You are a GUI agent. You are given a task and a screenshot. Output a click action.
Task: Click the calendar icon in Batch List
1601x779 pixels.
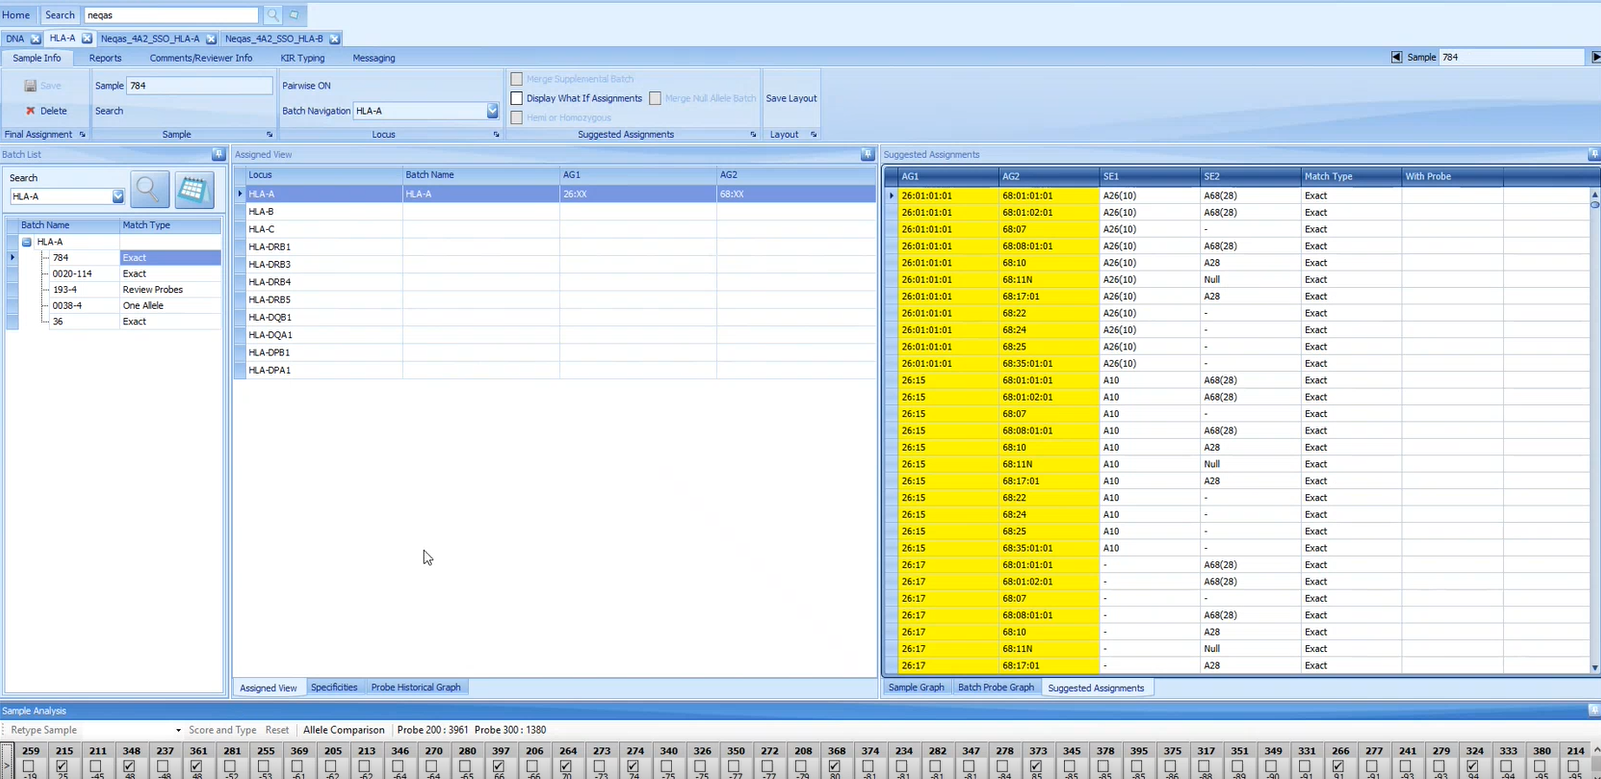[x=194, y=189]
